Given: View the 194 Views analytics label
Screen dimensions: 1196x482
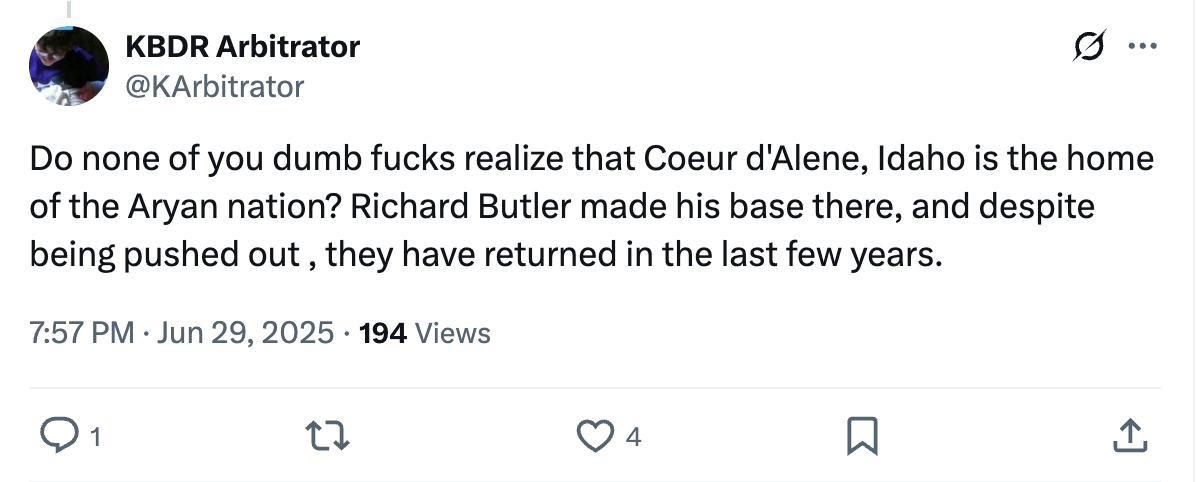Looking at the screenshot, I should click(x=424, y=332).
